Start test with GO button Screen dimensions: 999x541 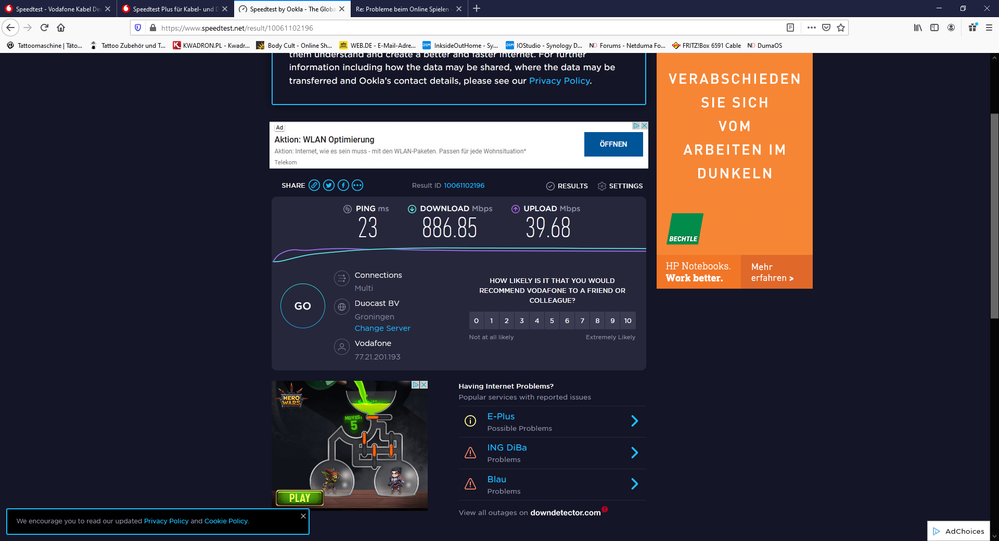[303, 306]
